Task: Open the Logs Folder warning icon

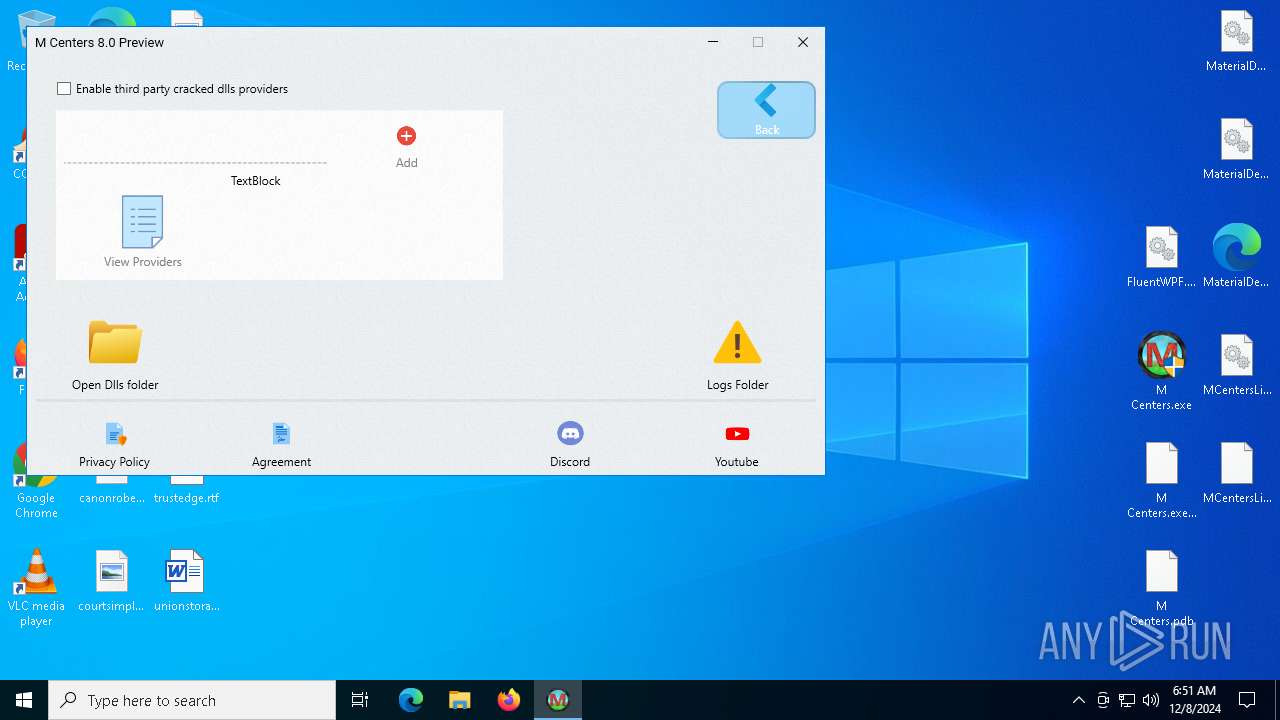Action: tap(737, 342)
